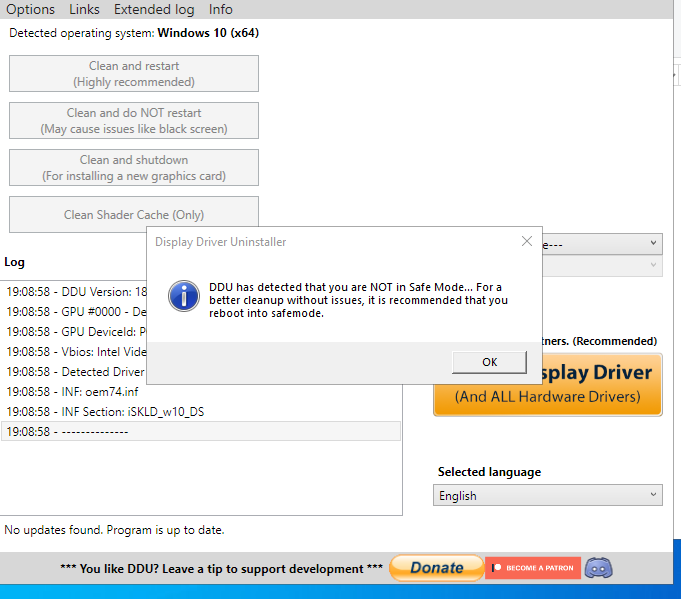Select log row 'INF: oem74.inf'

(x=201, y=392)
